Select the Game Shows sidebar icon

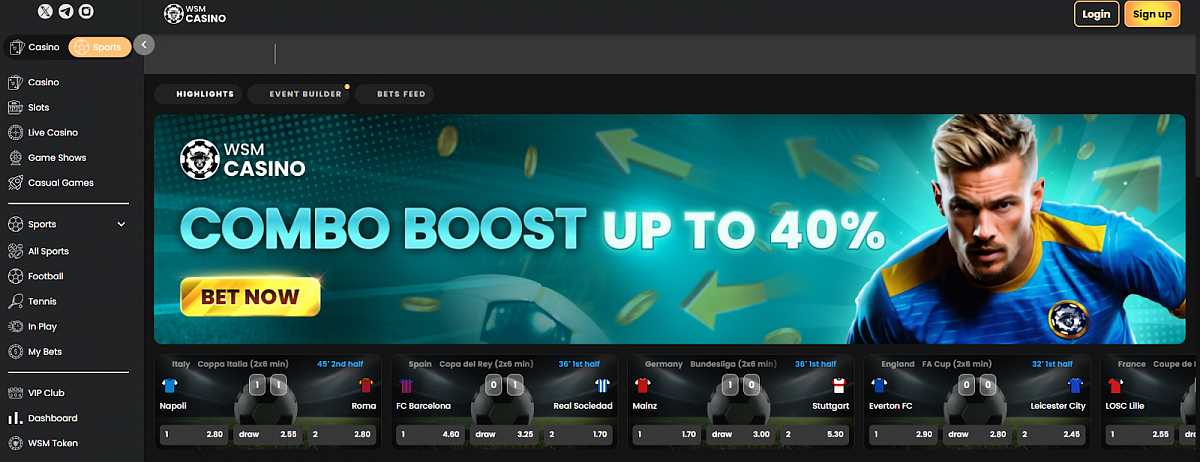point(15,158)
